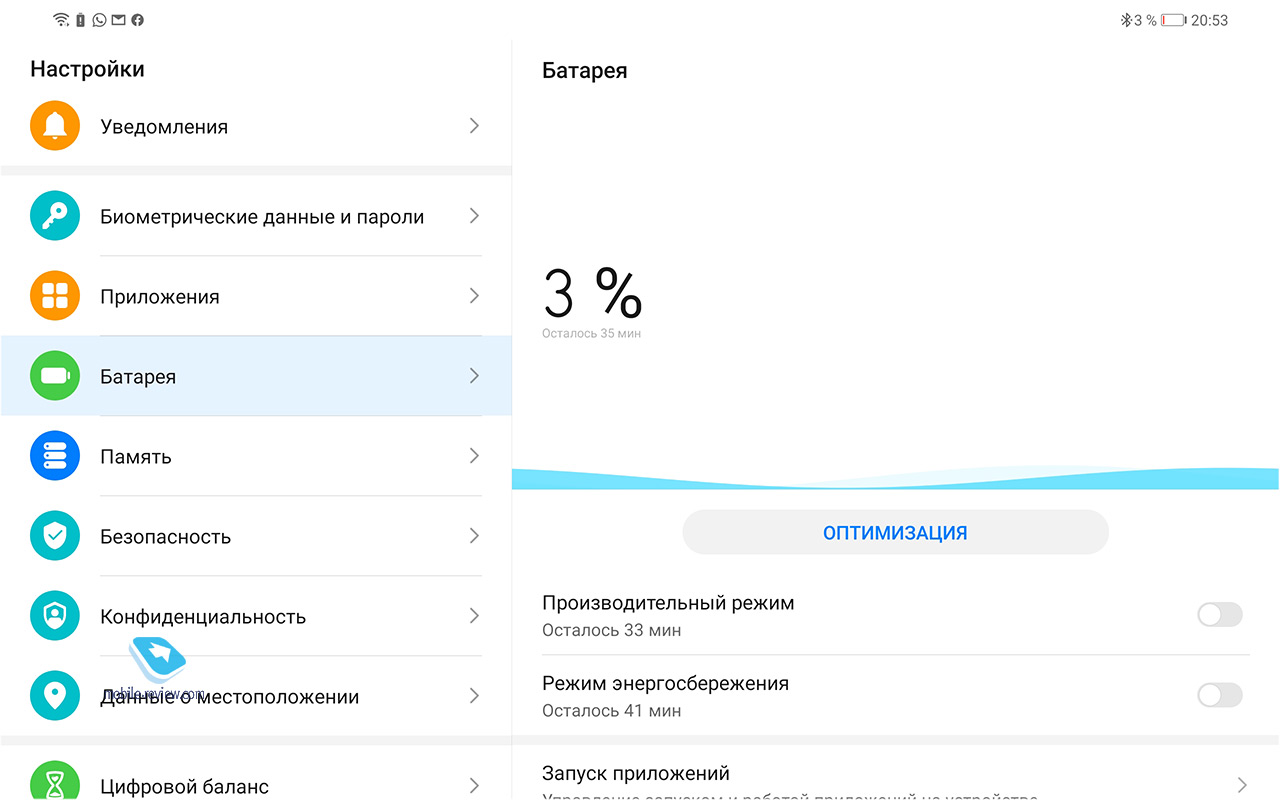Tap the hourglass Цифровой баланс icon
Viewport: 1280px width, 800px height.
tap(55, 782)
